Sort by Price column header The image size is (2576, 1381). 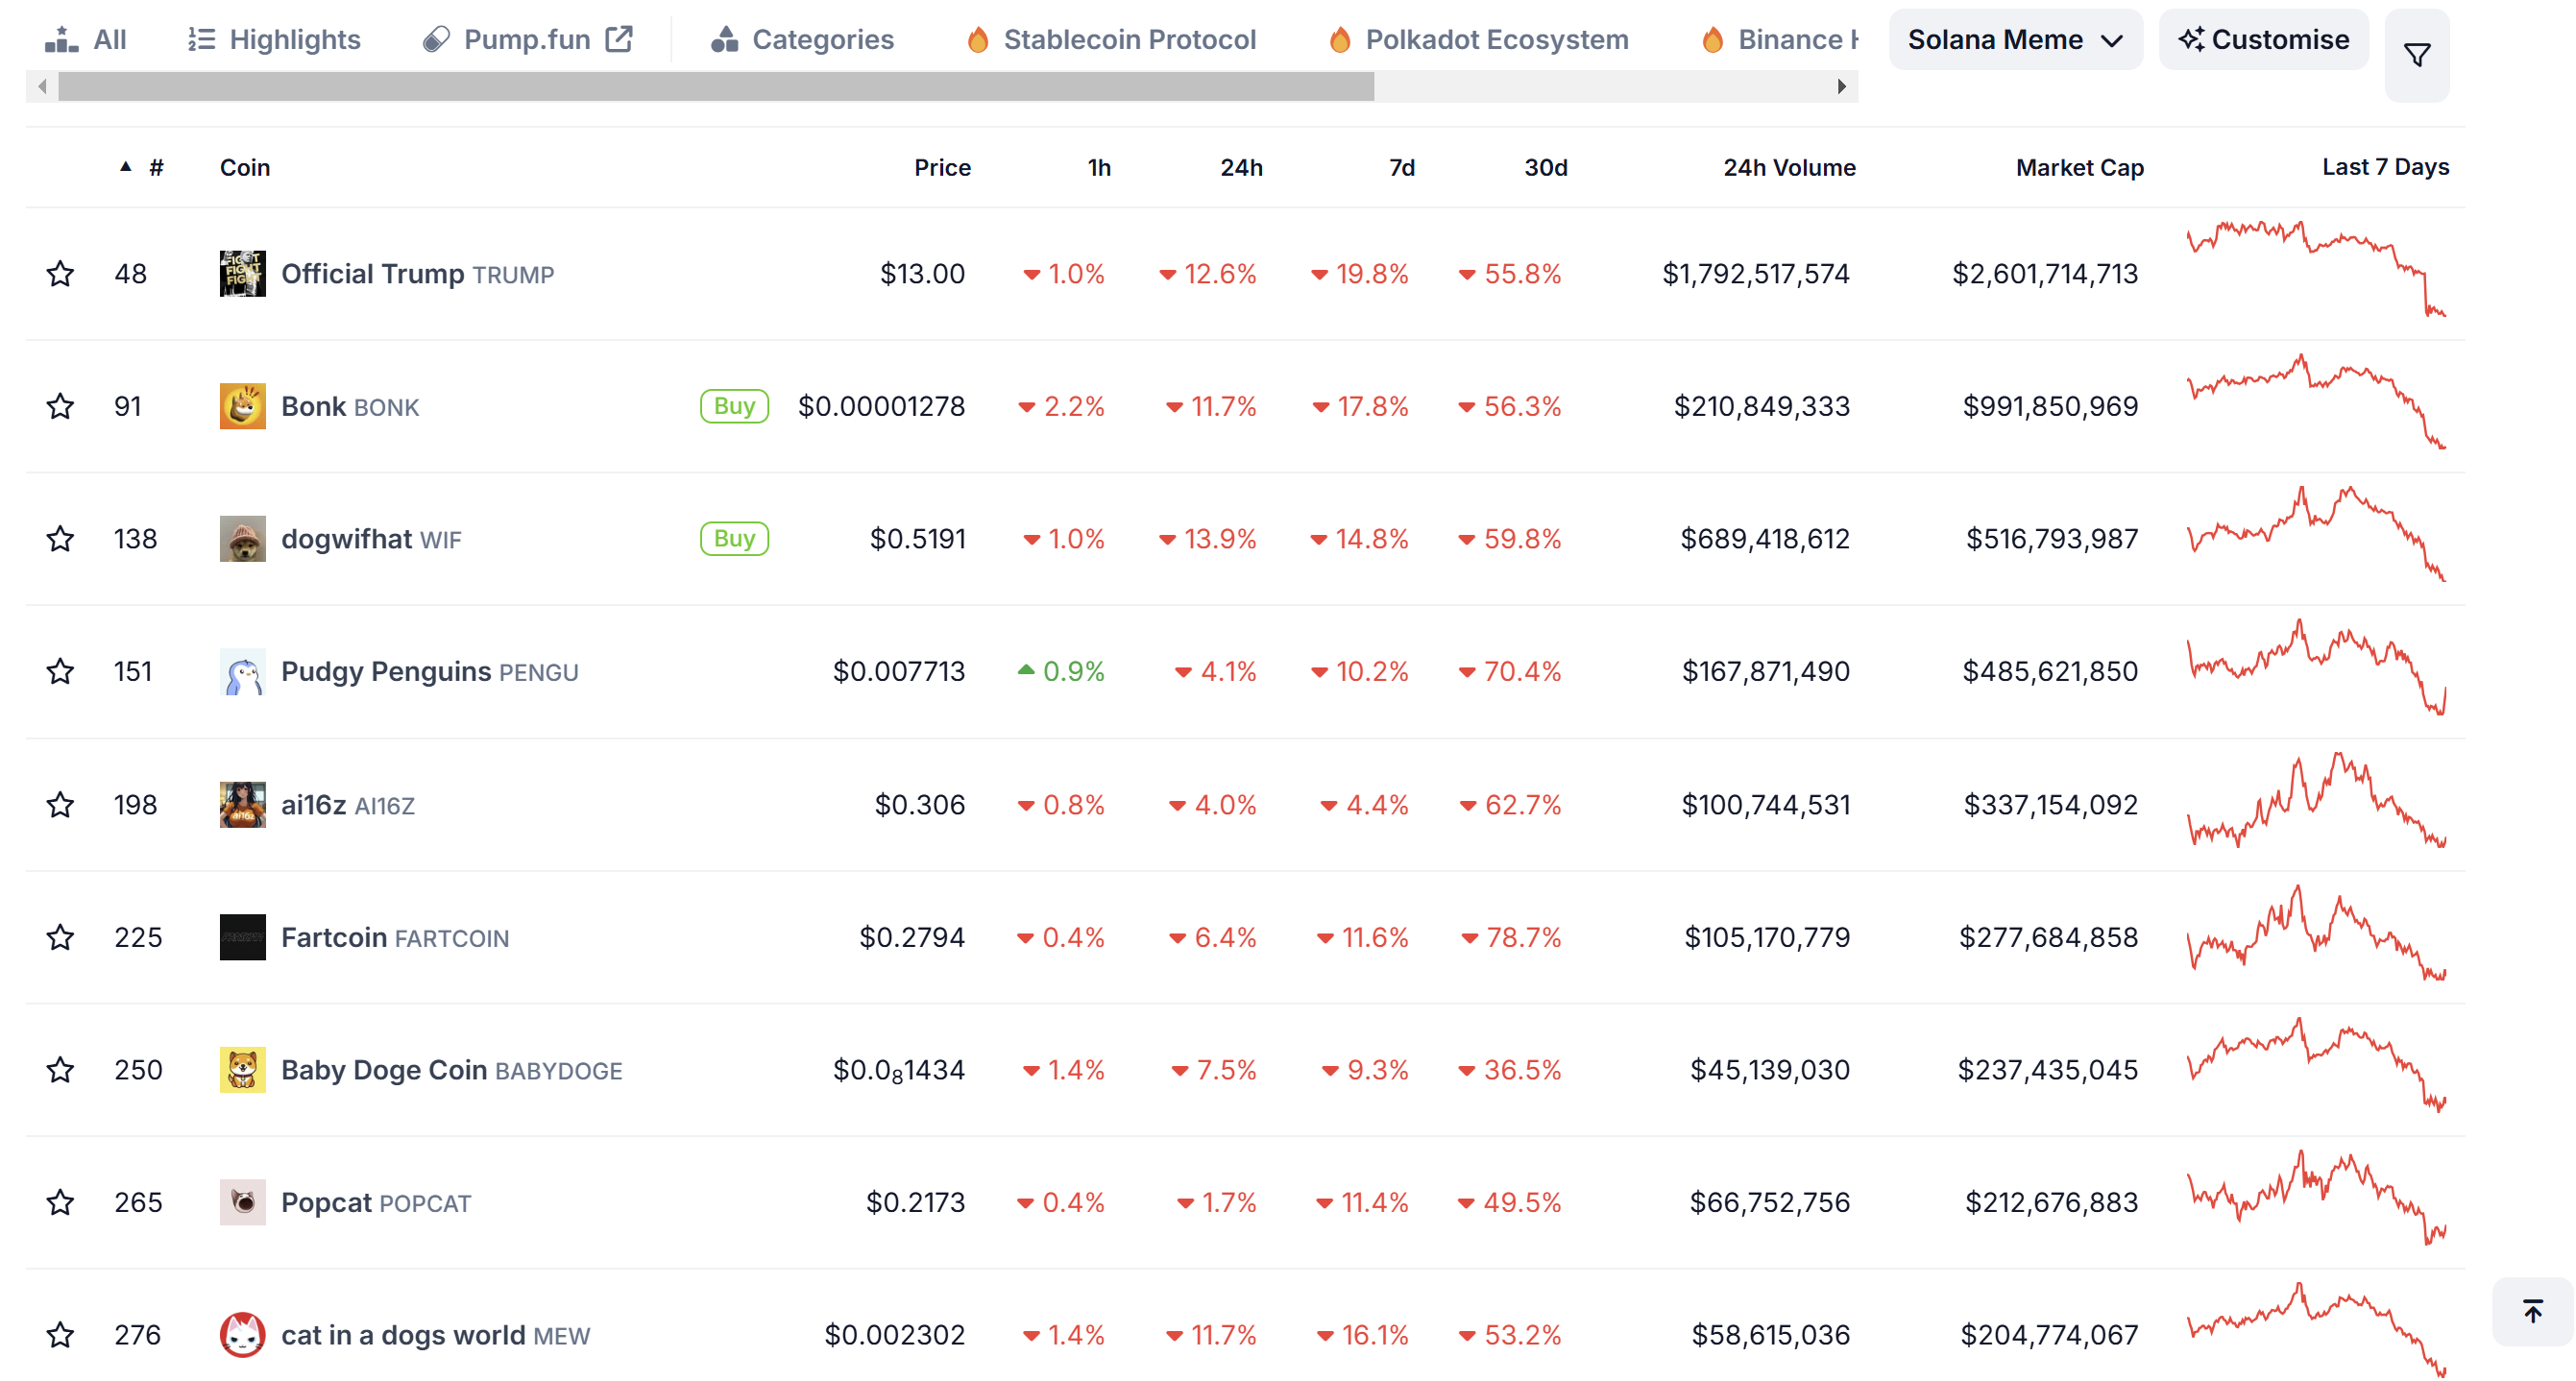[942, 167]
